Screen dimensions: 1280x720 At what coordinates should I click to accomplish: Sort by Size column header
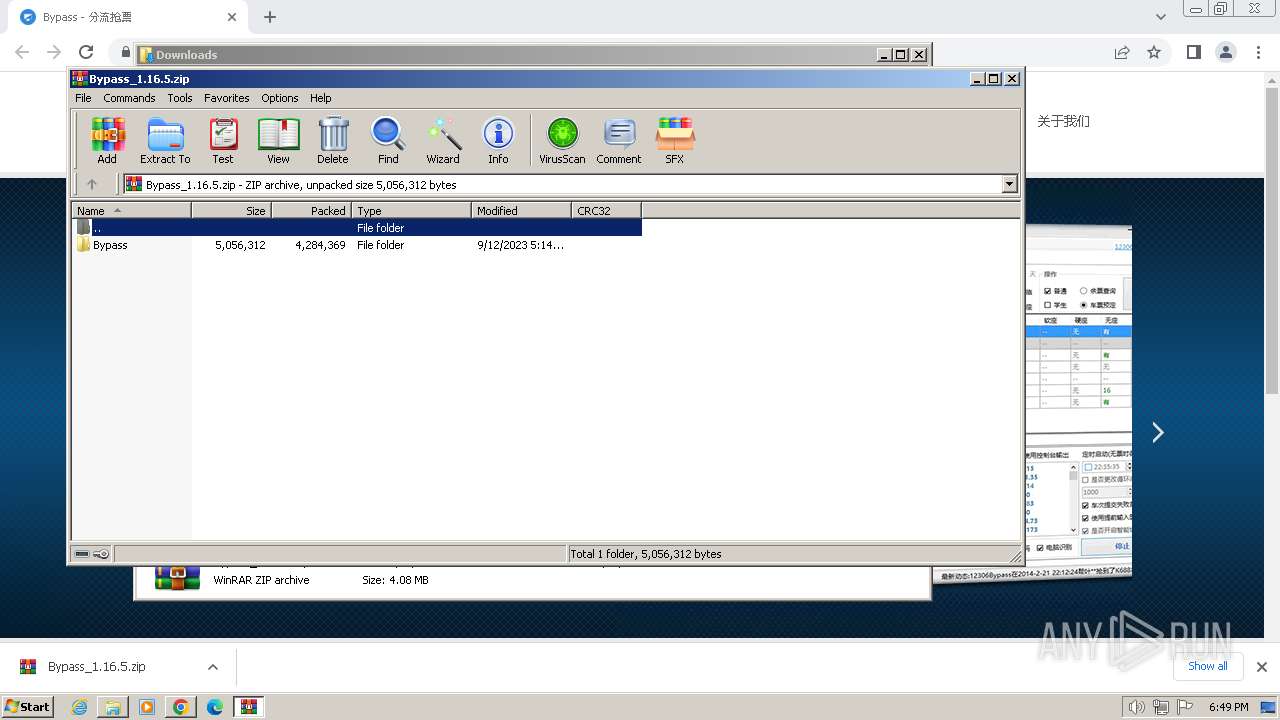coord(231,210)
